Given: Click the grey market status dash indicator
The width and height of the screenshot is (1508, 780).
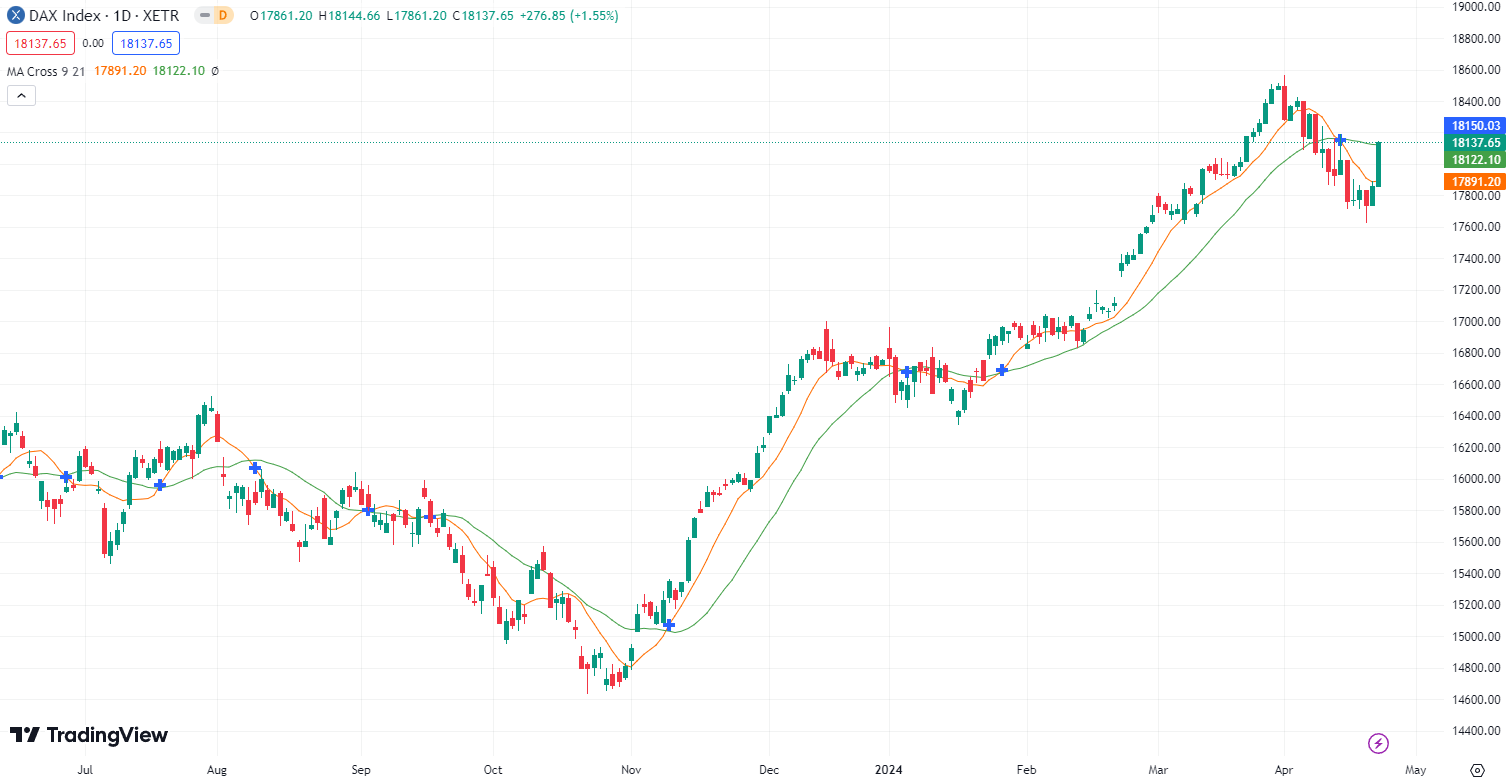Looking at the screenshot, I should (204, 16).
